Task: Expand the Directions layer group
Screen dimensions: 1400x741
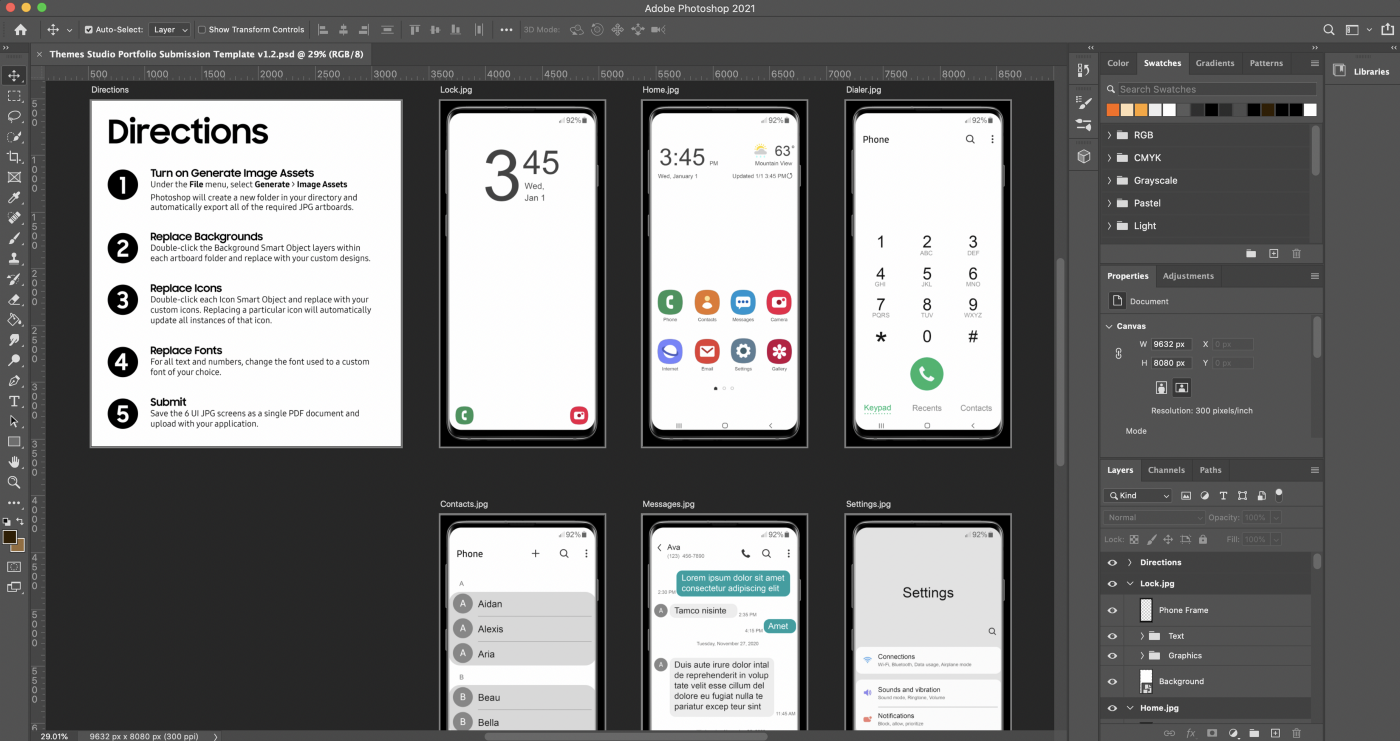Action: point(1130,562)
